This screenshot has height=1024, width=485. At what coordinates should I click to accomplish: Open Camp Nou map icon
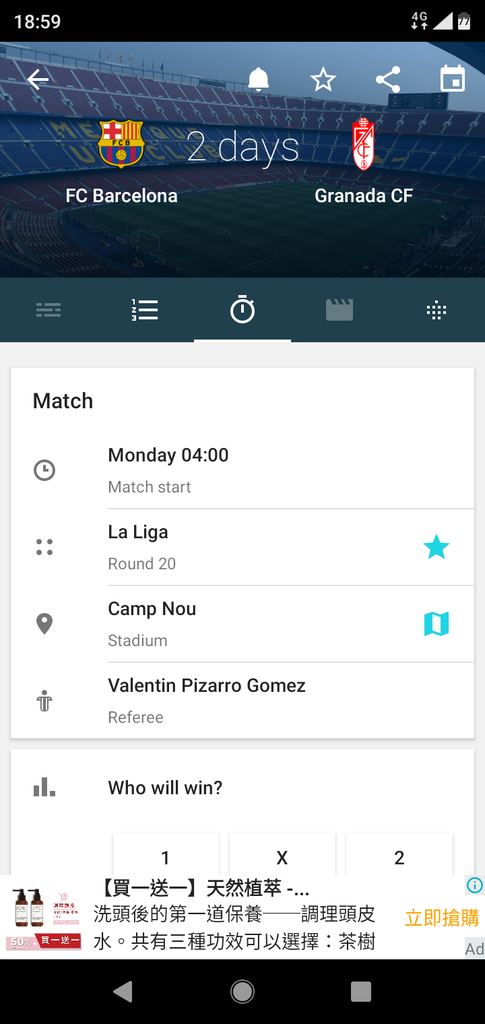coord(436,624)
